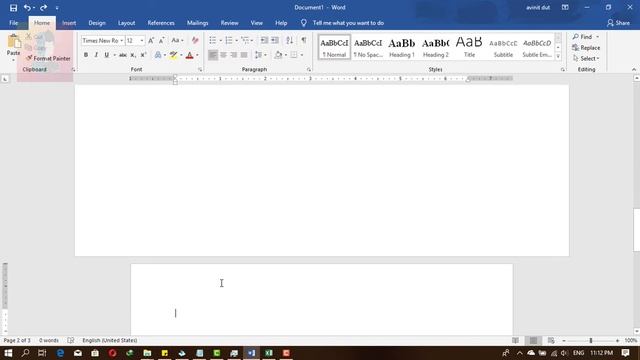This screenshot has height=360, width=640.
Task: Open font color dropdown arrow
Action: (x=197, y=55)
